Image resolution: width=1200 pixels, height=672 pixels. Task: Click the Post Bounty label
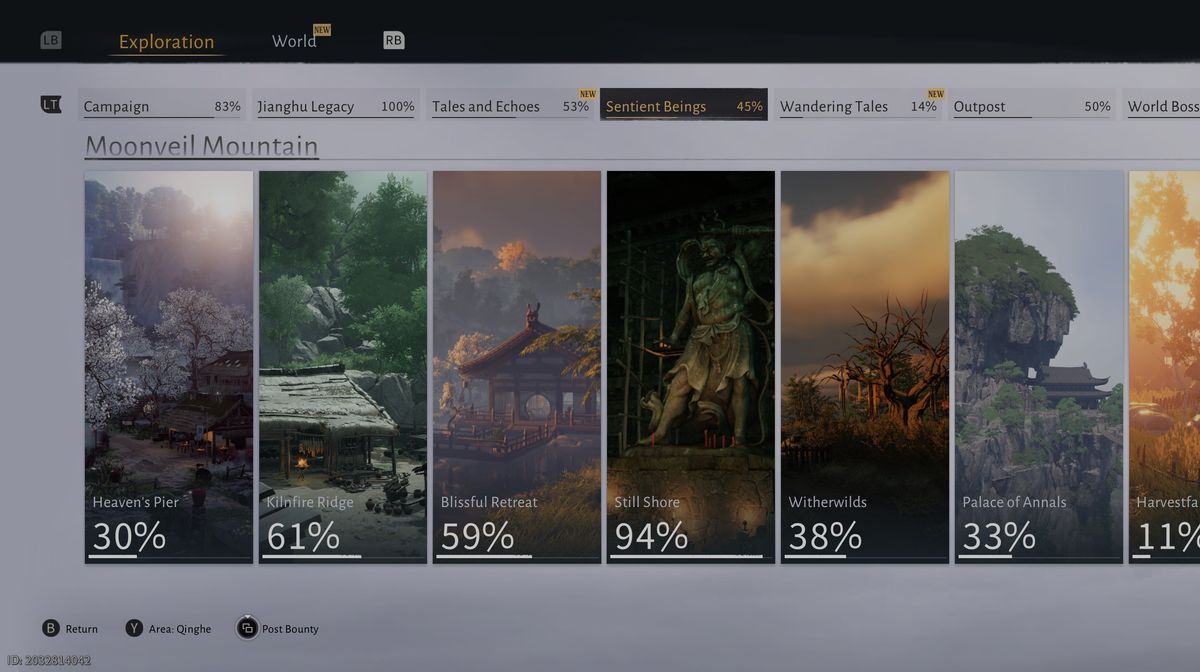click(x=290, y=629)
